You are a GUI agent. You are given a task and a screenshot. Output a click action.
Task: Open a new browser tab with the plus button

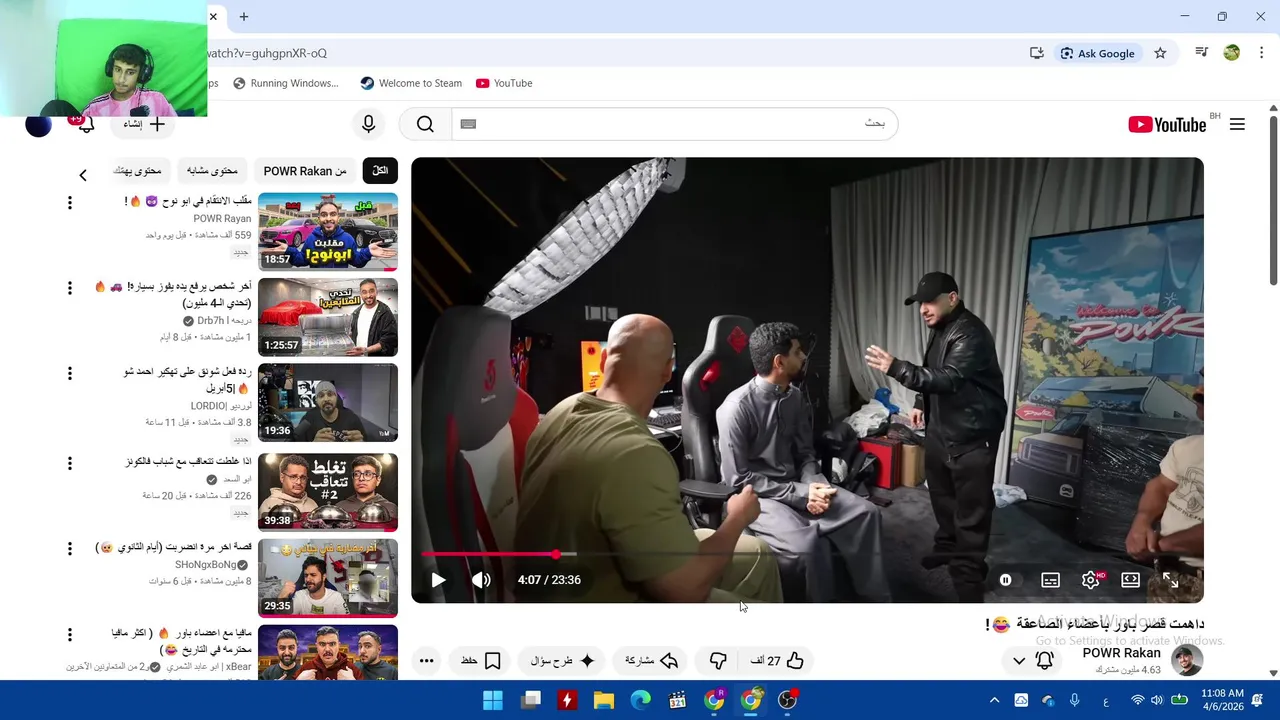244,16
